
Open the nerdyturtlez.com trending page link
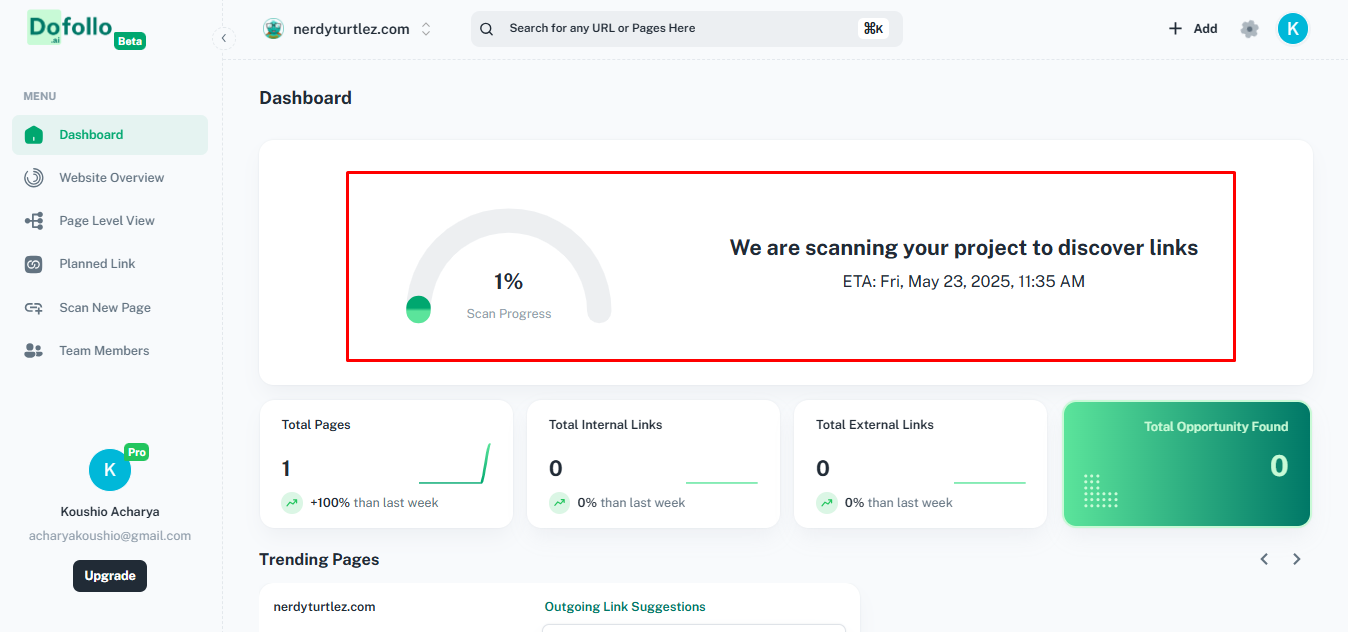tap(324, 607)
